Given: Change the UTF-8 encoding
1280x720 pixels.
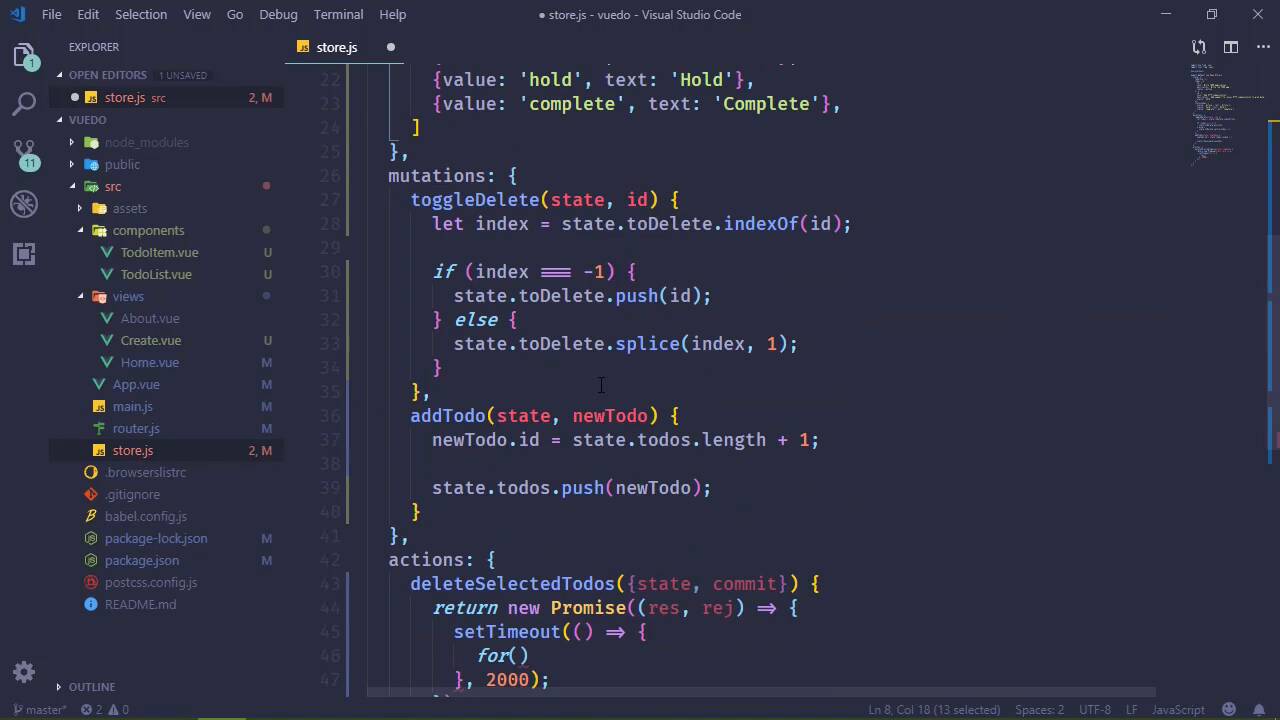Looking at the screenshot, I should (x=1095, y=710).
